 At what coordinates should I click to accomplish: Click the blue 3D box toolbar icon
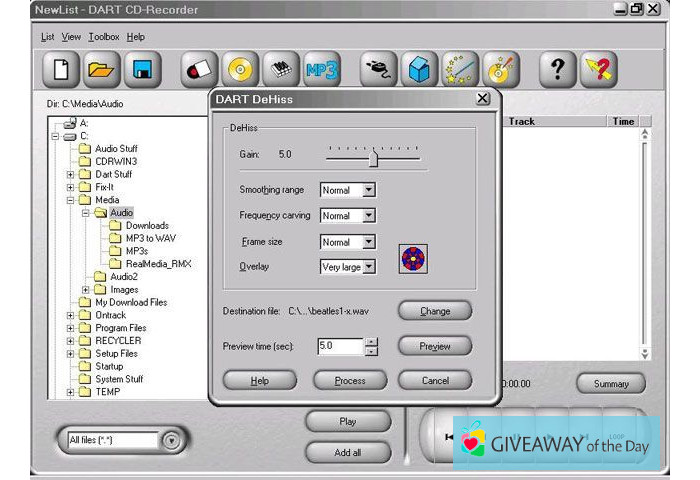click(419, 71)
